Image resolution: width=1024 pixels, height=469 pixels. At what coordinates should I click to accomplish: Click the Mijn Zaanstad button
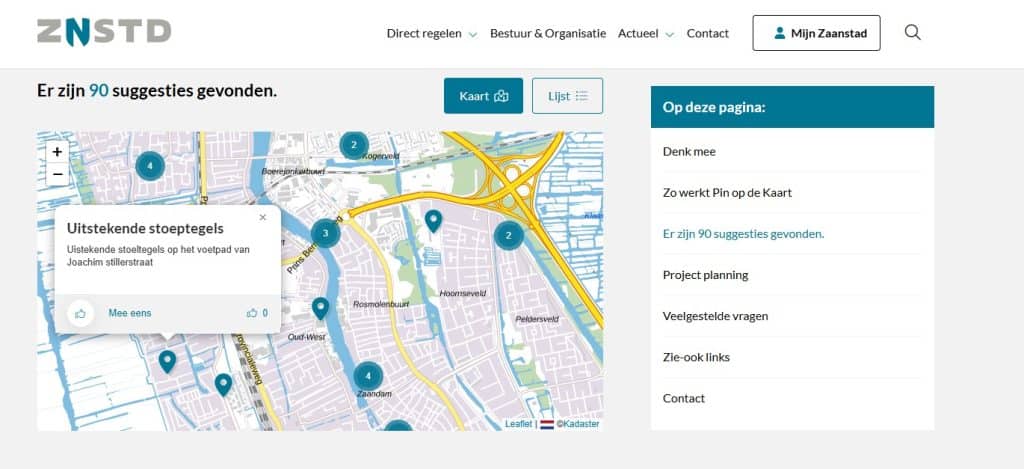click(x=816, y=33)
